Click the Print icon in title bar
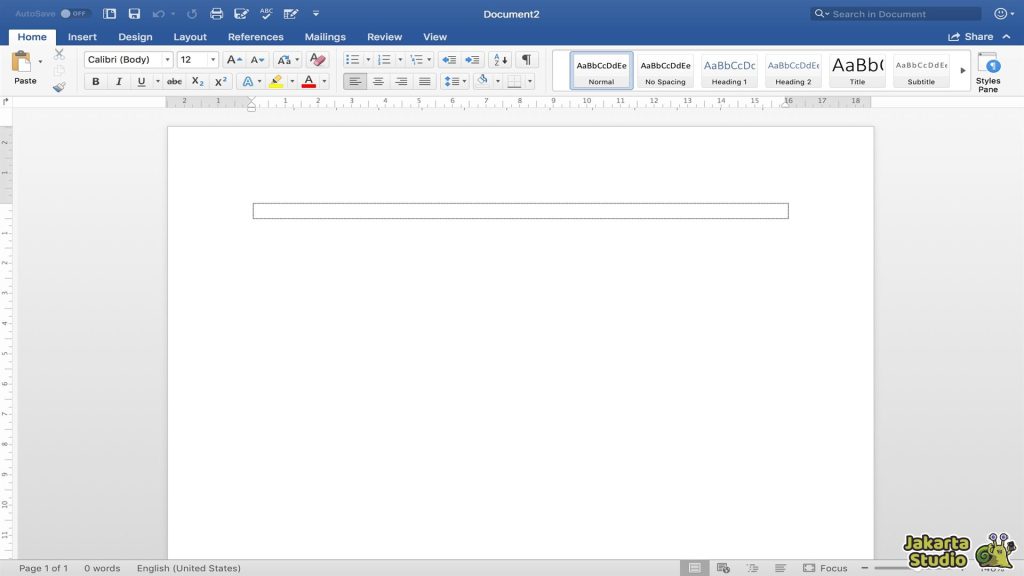The height and width of the screenshot is (576, 1024). 216,14
